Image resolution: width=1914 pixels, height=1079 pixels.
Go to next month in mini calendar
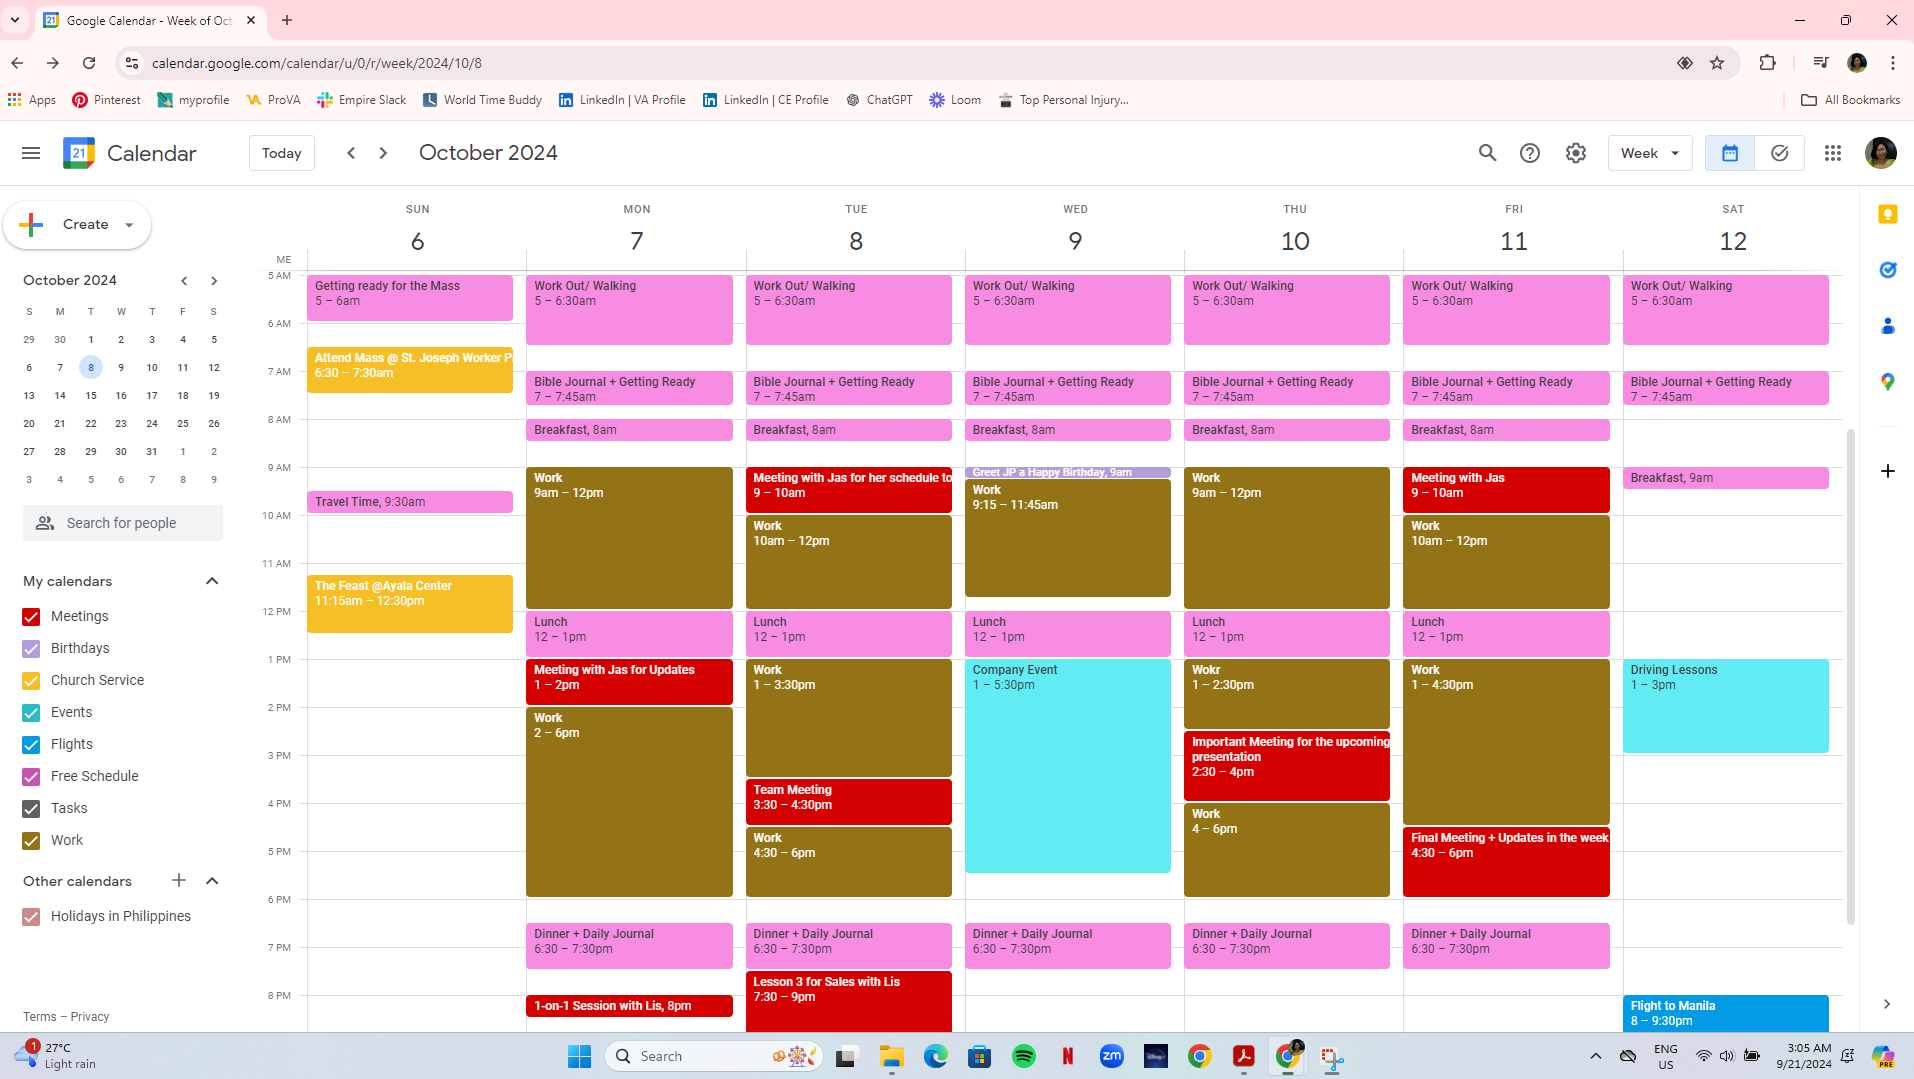pos(214,281)
